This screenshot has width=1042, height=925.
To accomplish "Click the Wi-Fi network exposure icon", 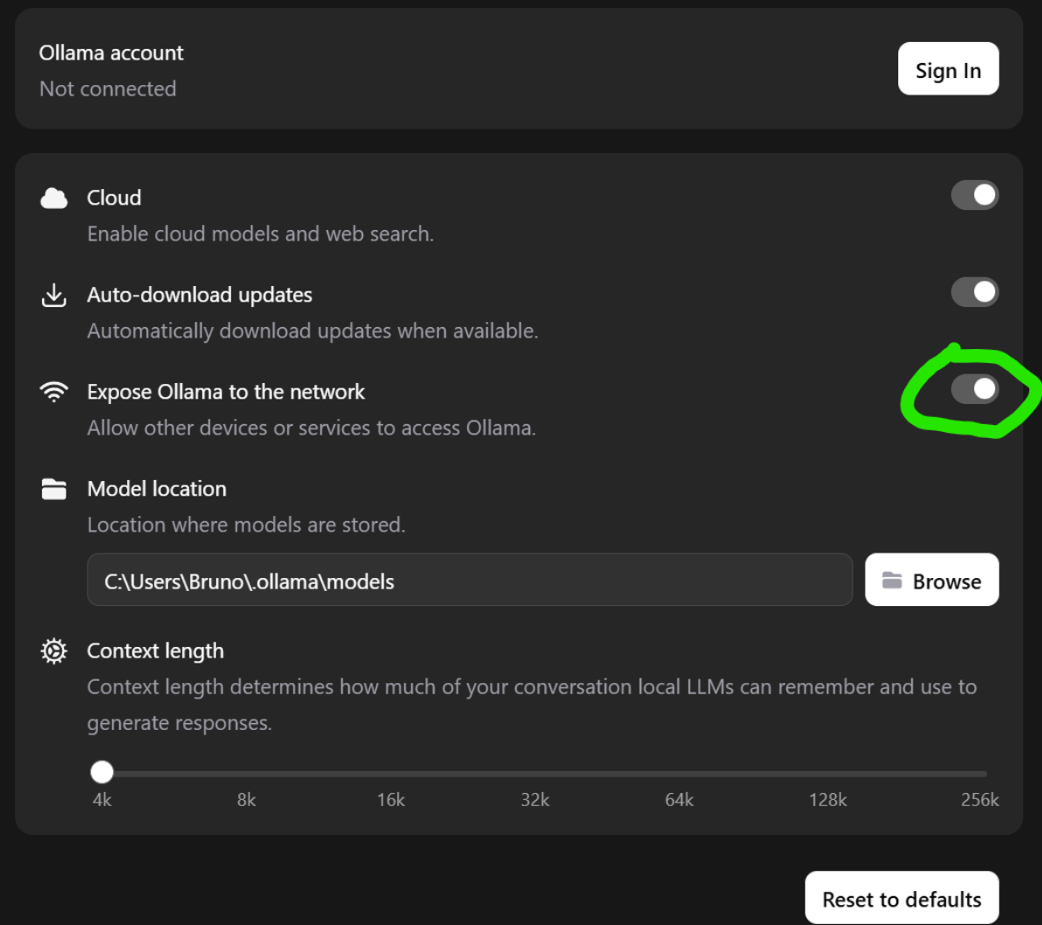I will (x=54, y=391).
